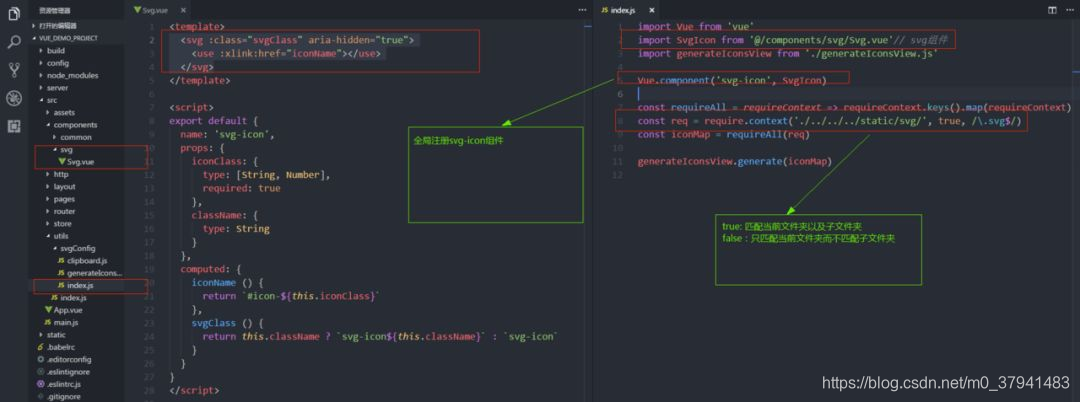
Task: Click the "svgClass () {" code line
Action: pyautogui.click(x=227, y=323)
